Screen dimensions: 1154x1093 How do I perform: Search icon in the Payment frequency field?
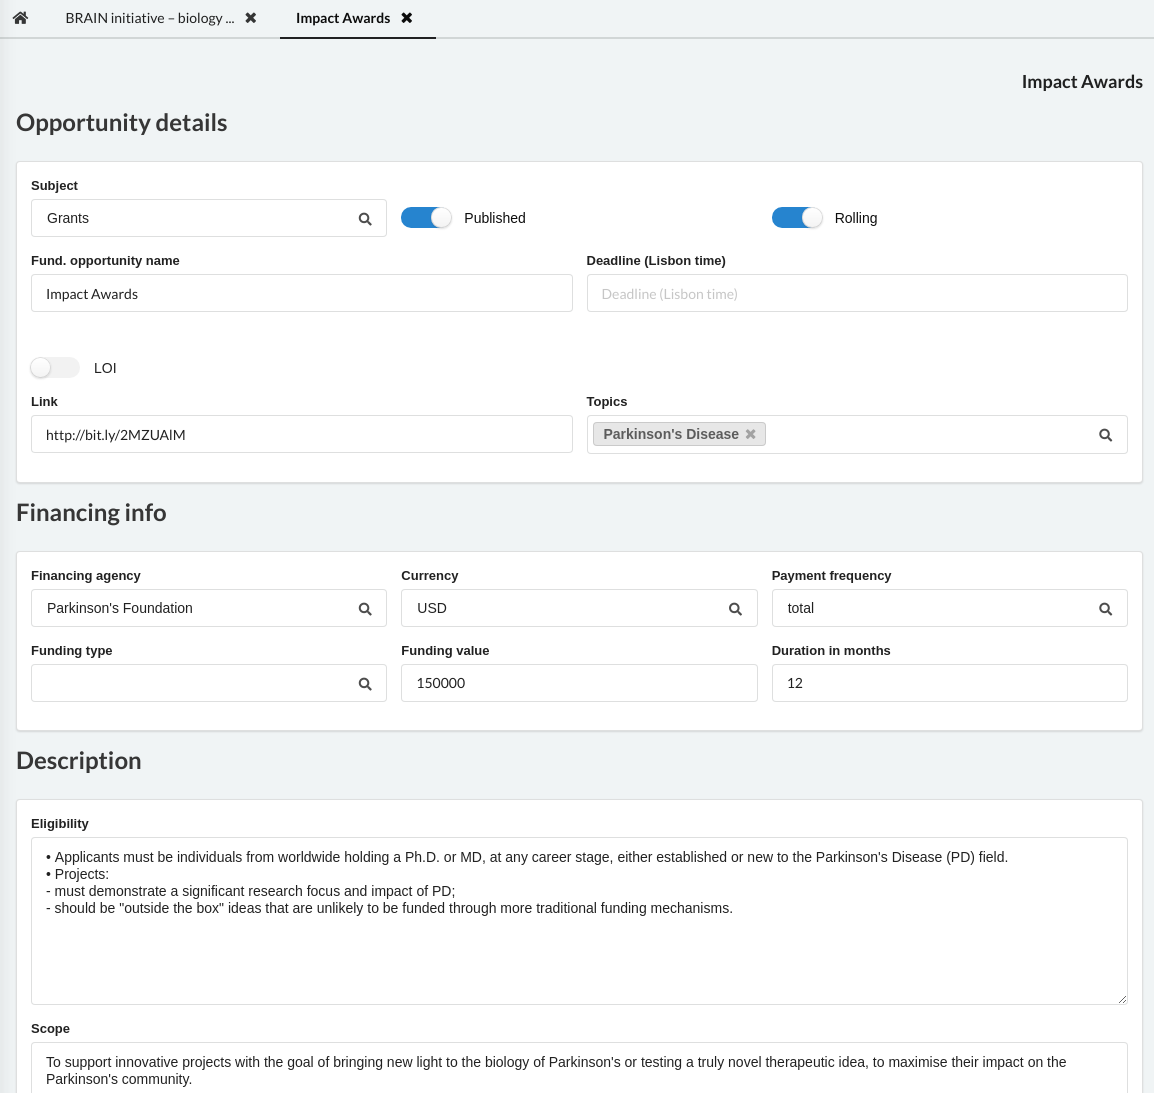point(1105,609)
